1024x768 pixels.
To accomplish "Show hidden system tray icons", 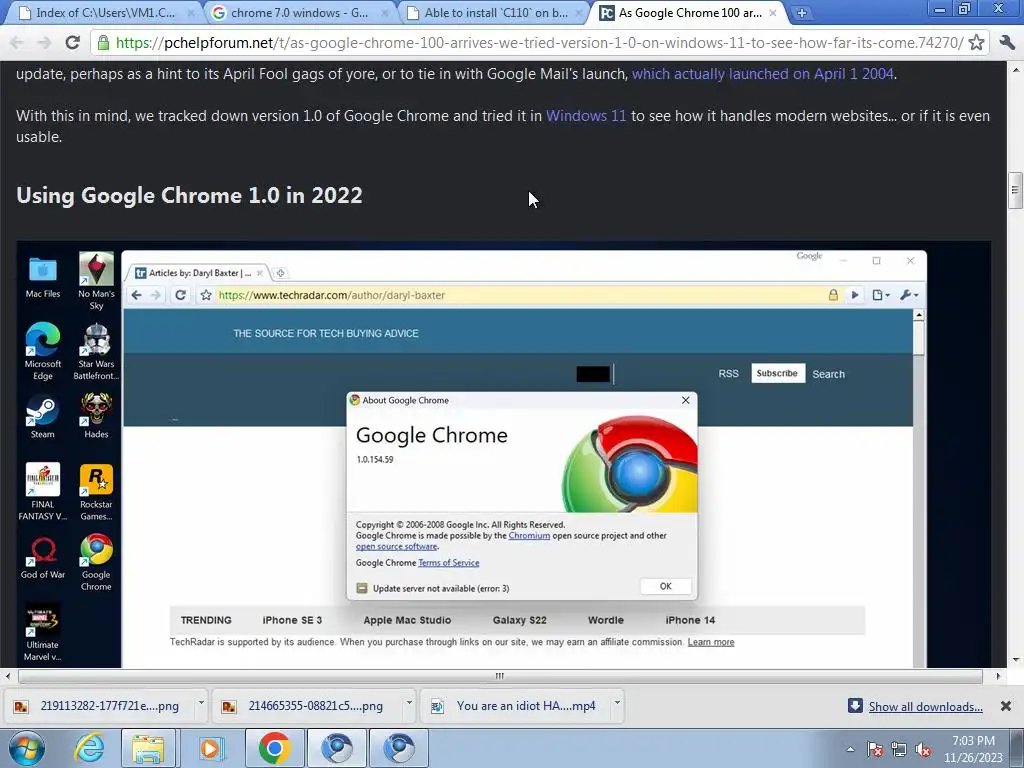I will (850, 749).
